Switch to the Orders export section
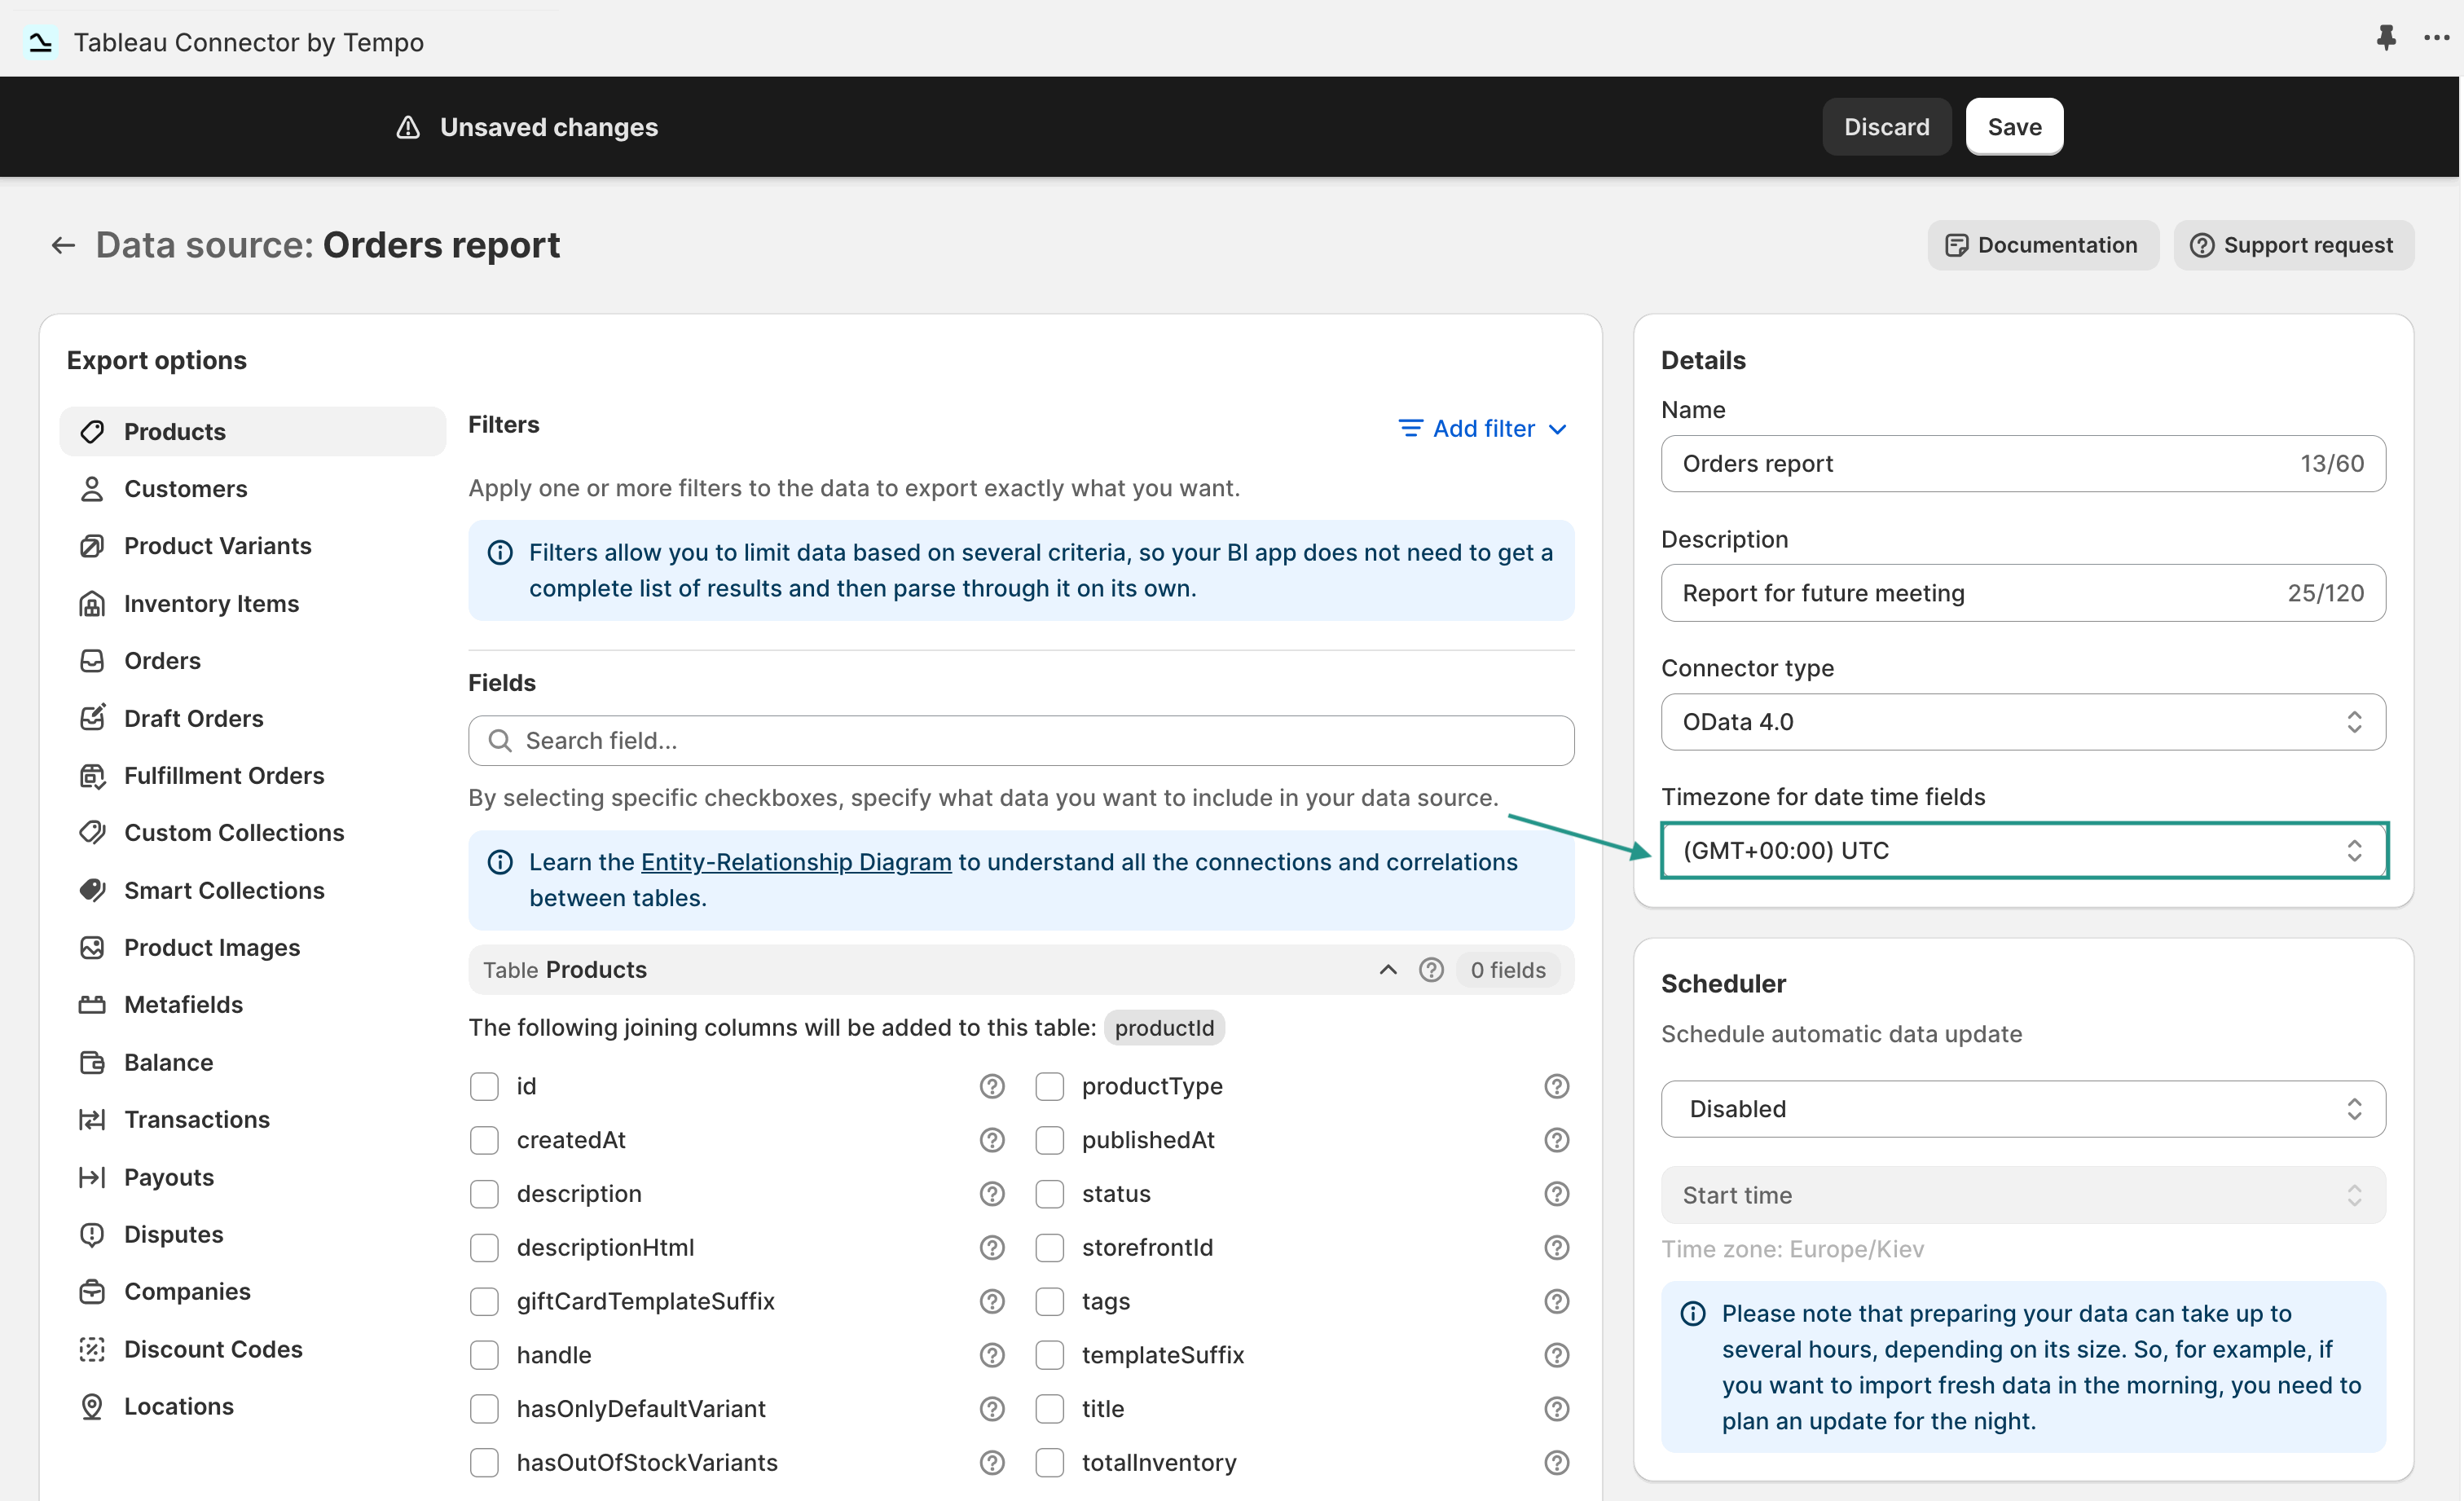The width and height of the screenshot is (2464, 1501). click(162, 660)
